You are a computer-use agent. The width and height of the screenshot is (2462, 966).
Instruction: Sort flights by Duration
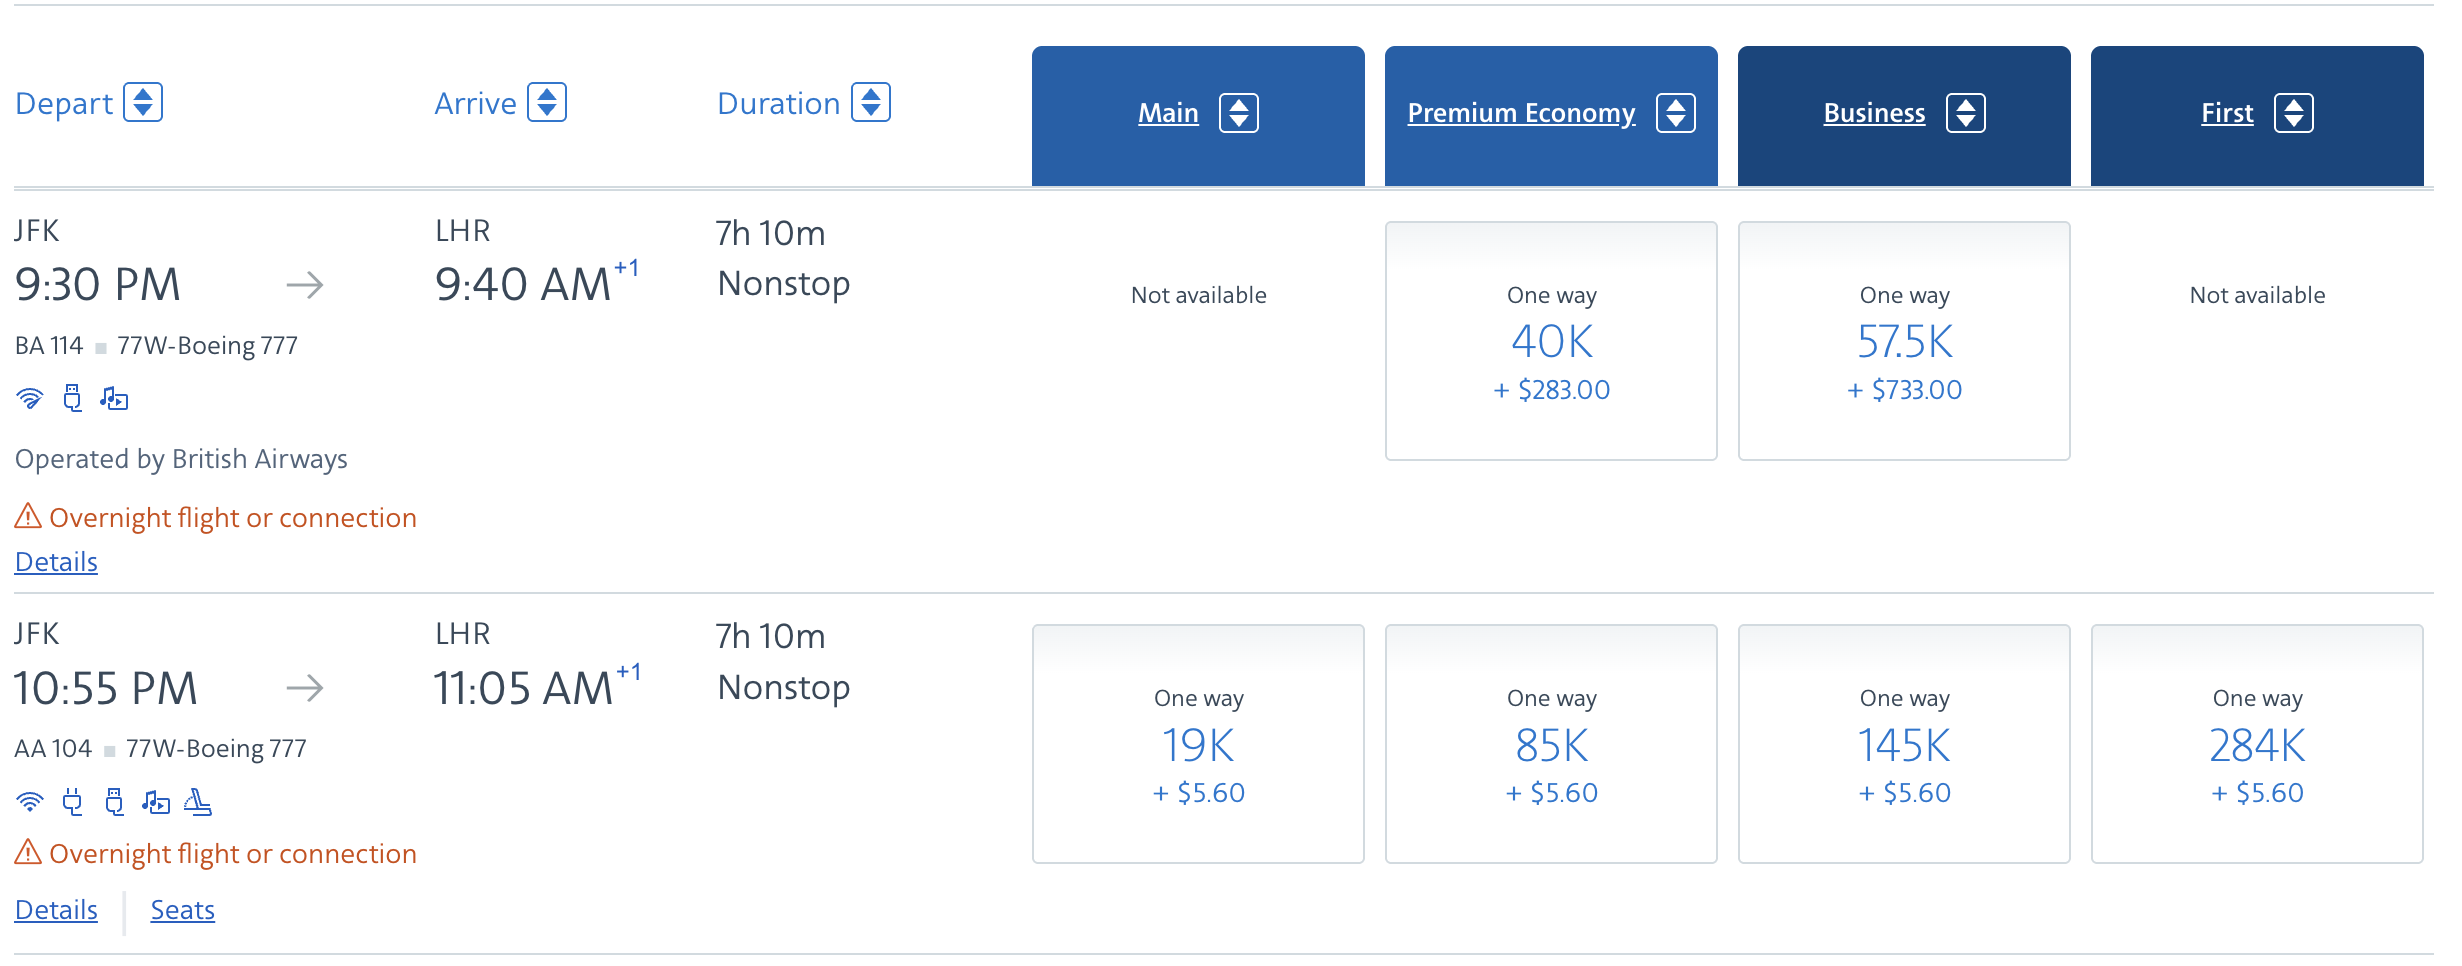pyautogui.click(x=869, y=102)
